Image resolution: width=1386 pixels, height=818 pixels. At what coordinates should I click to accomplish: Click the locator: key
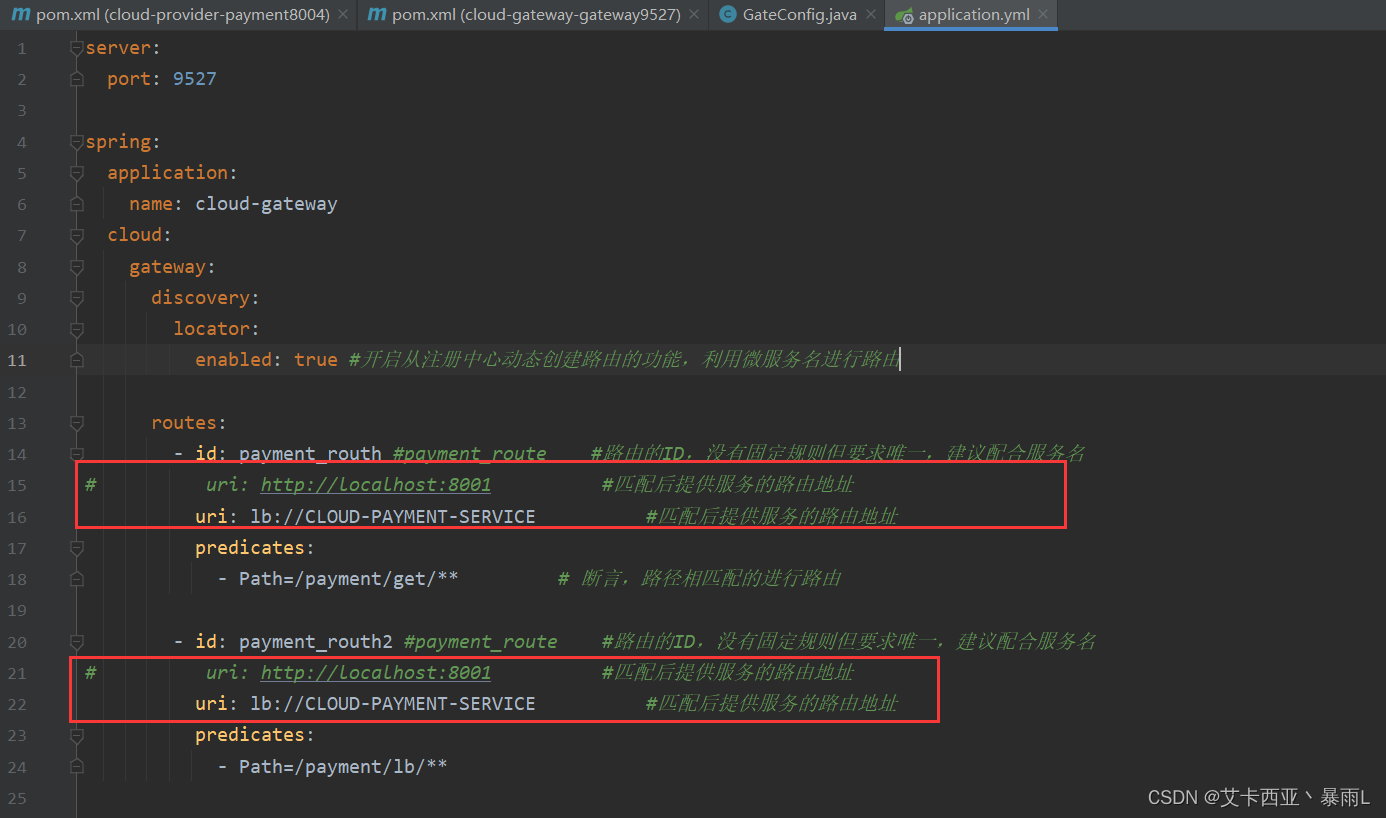(217, 329)
